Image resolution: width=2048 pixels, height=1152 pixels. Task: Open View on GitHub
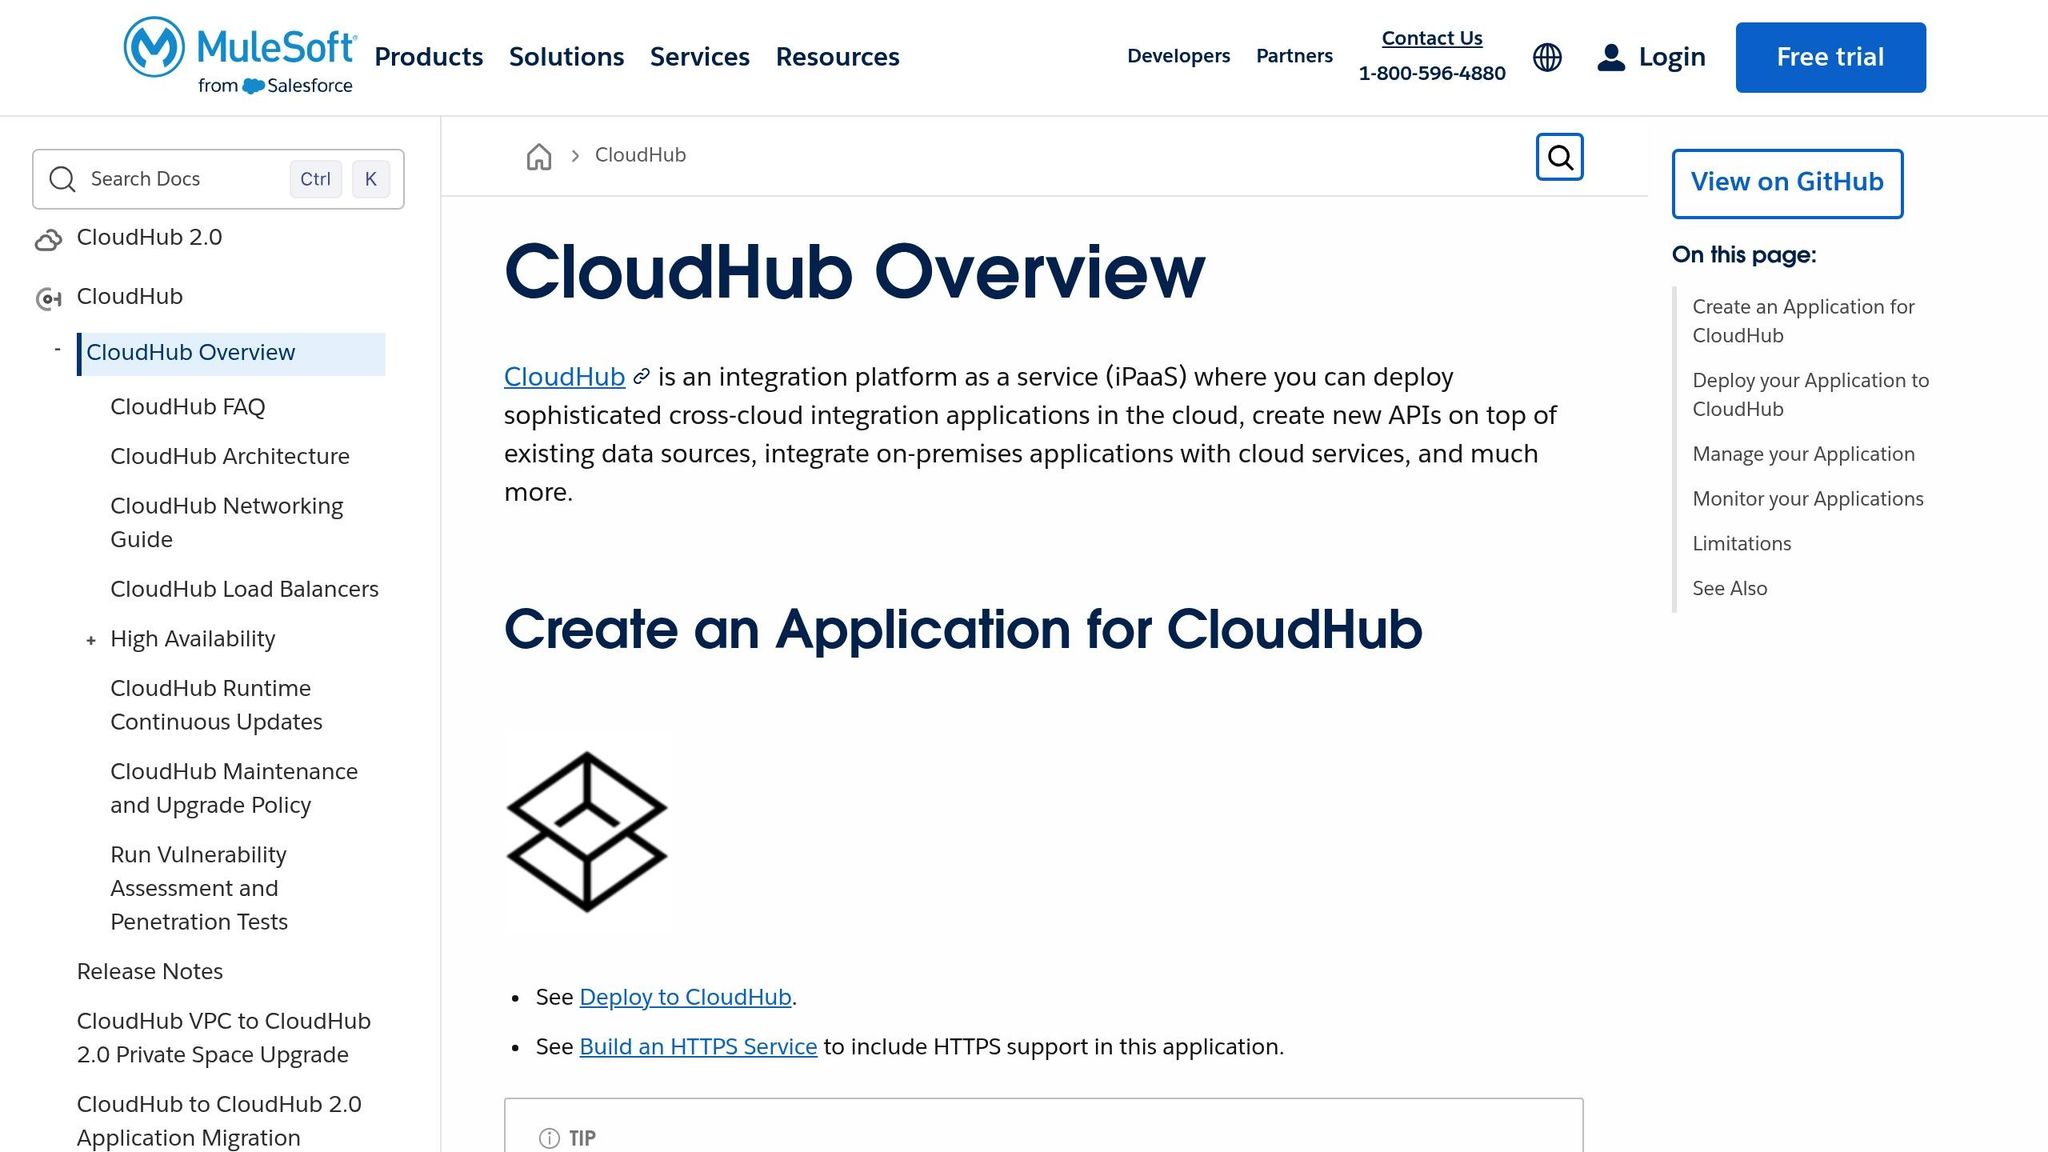click(1786, 182)
